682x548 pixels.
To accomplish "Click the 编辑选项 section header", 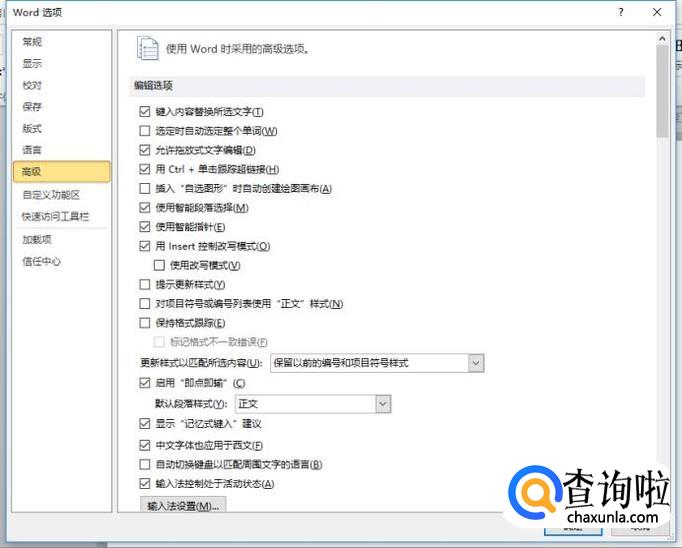I will [x=153, y=86].
